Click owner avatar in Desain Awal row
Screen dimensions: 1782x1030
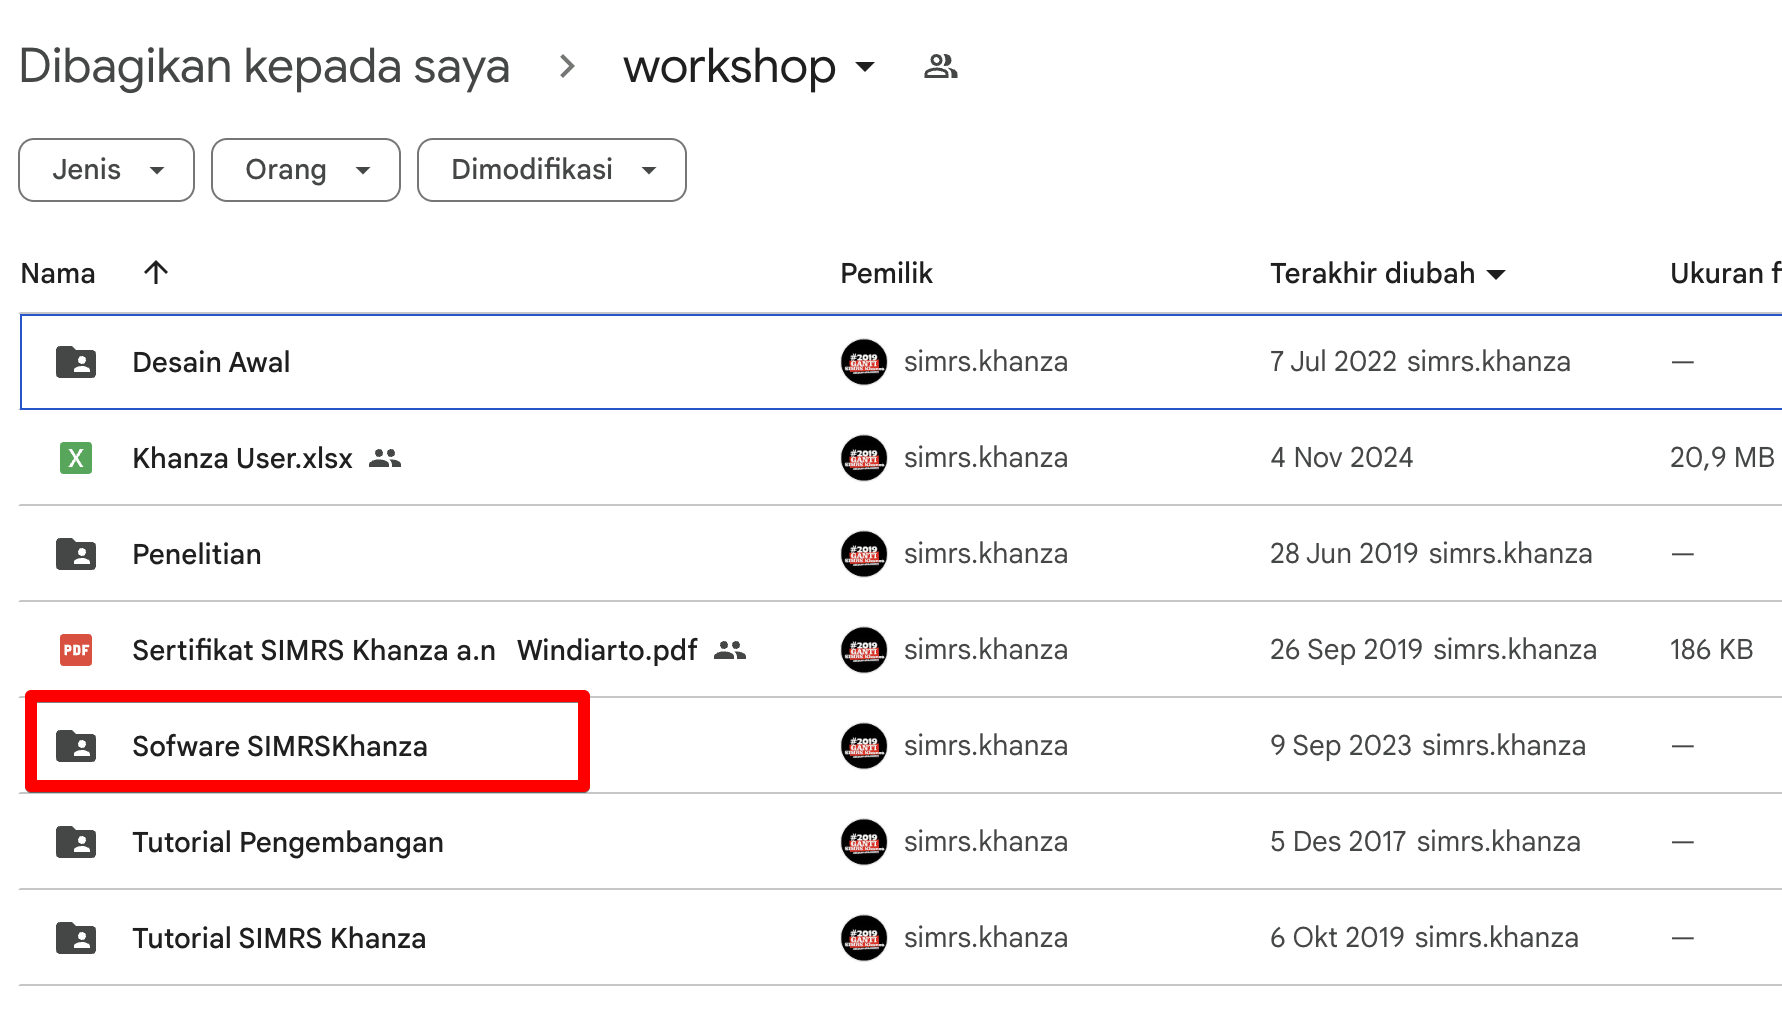(x=864, y=362)
